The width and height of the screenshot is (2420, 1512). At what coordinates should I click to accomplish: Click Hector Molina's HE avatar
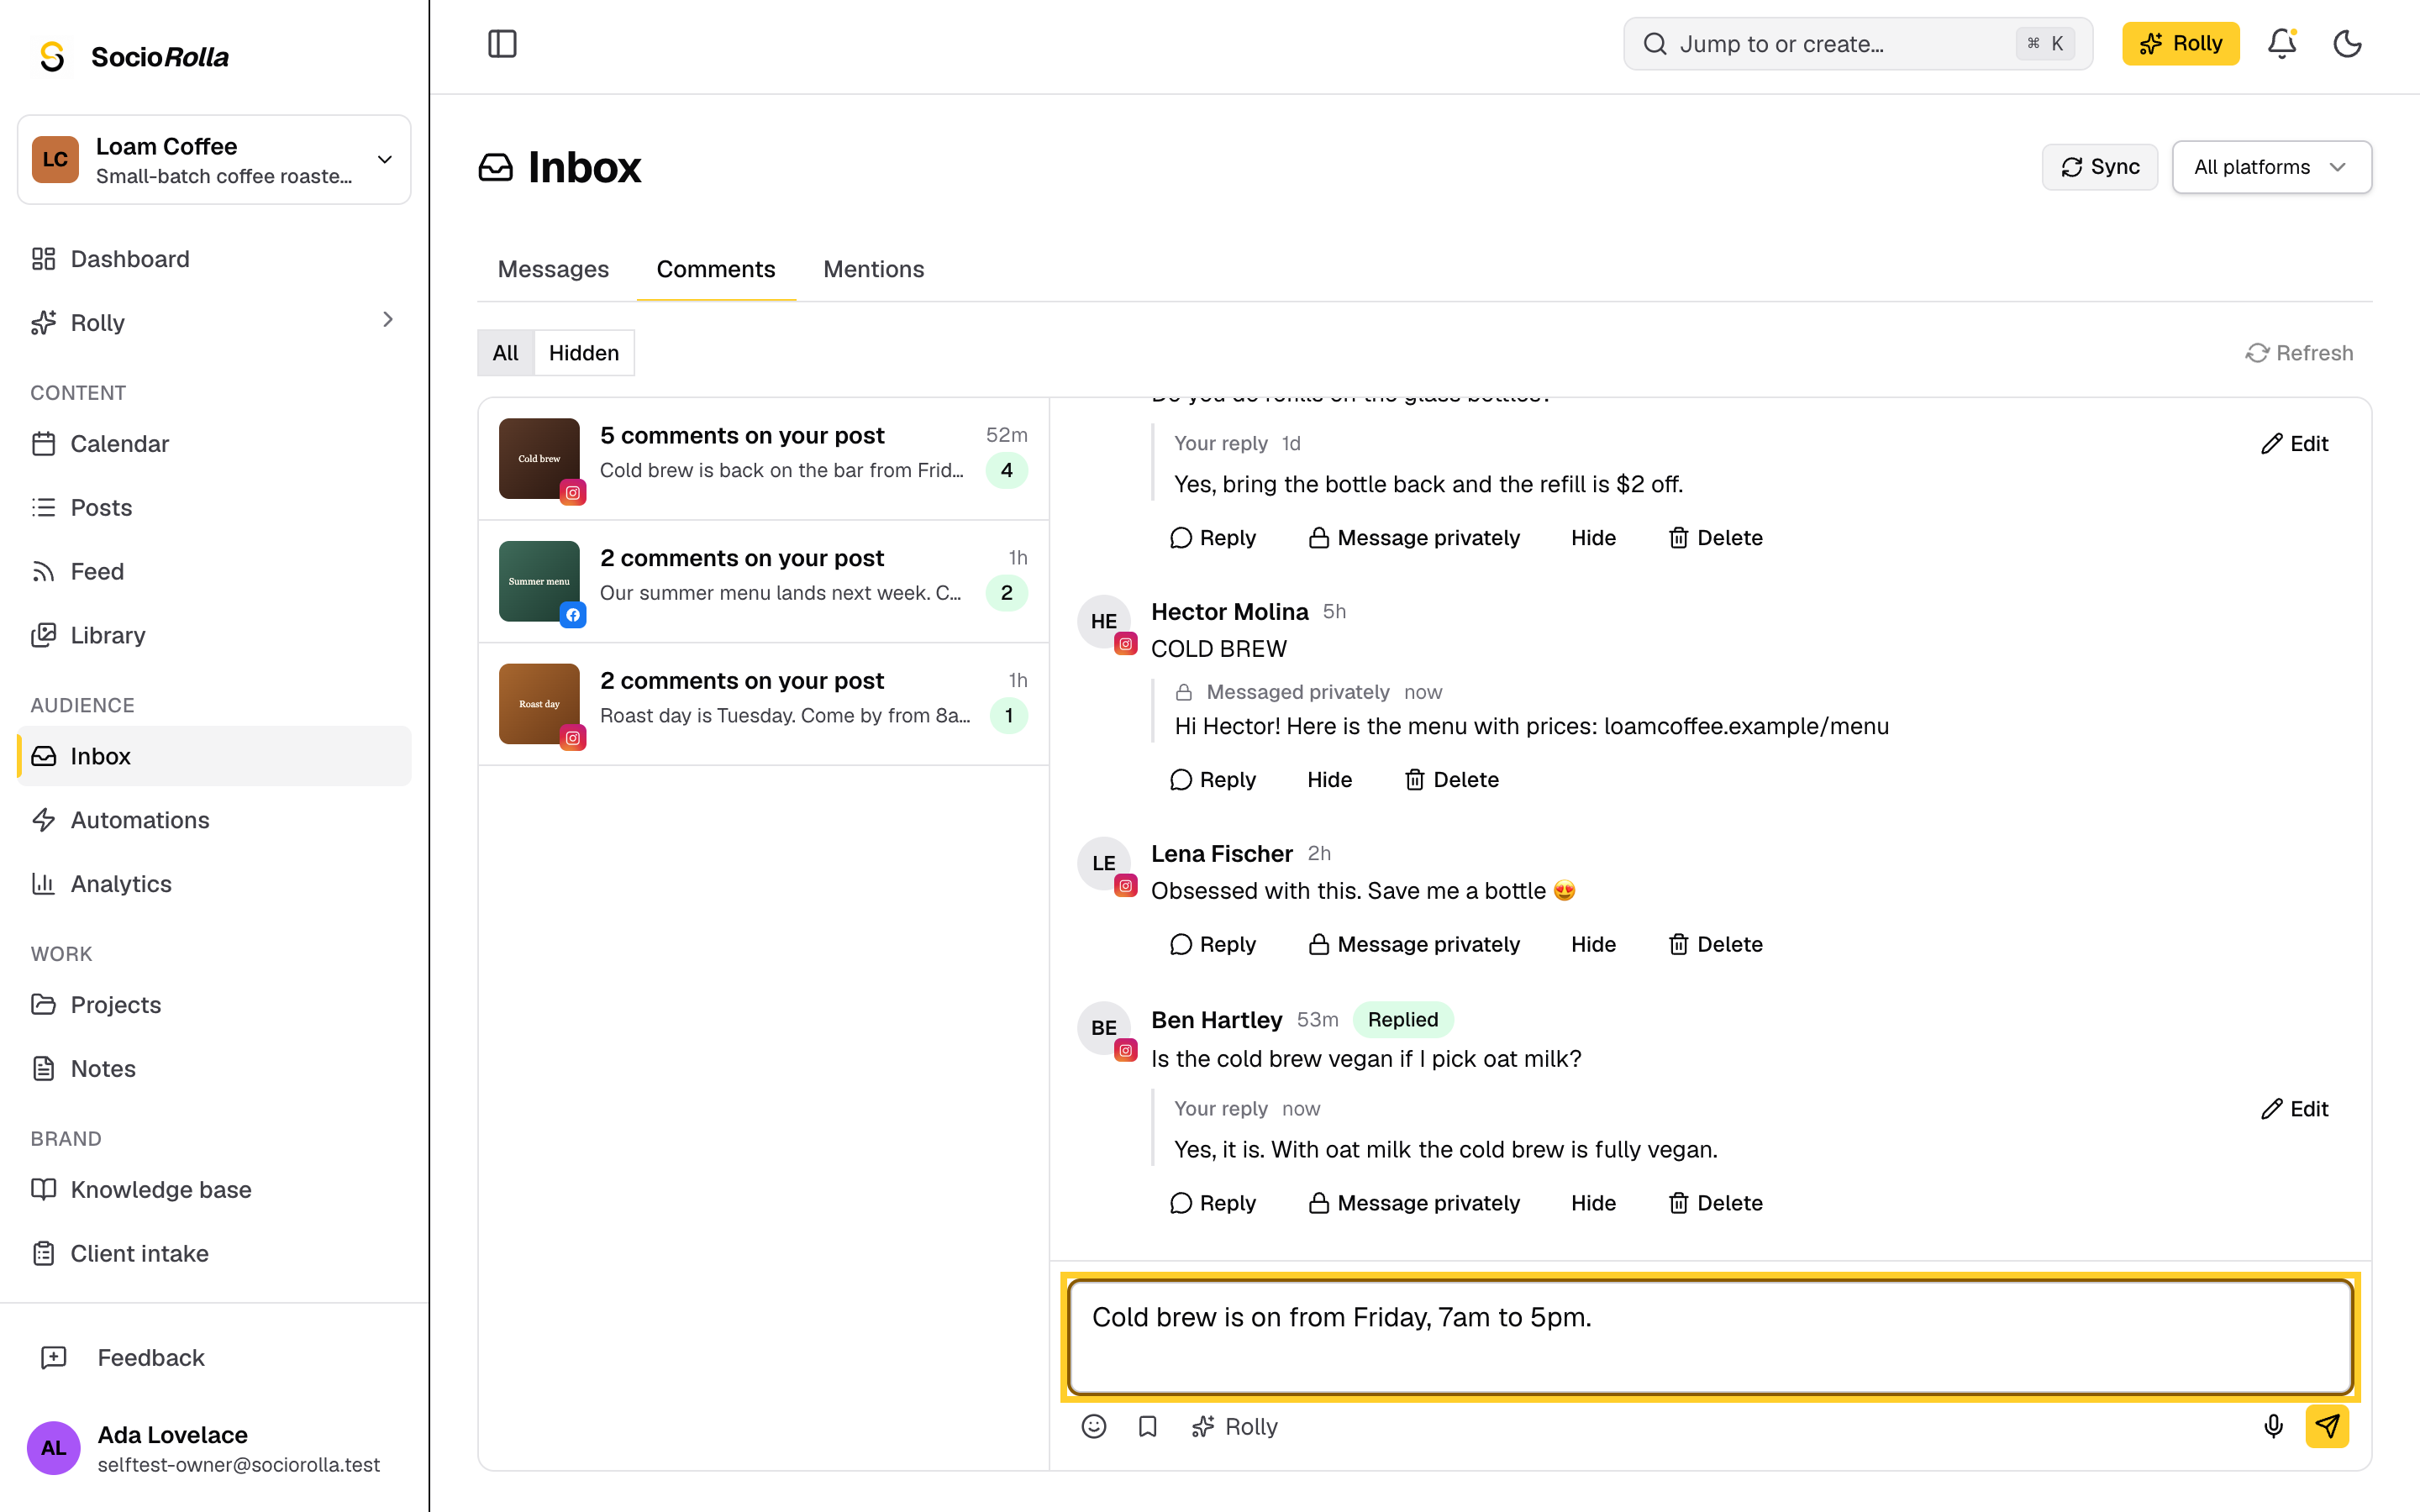1104,622
